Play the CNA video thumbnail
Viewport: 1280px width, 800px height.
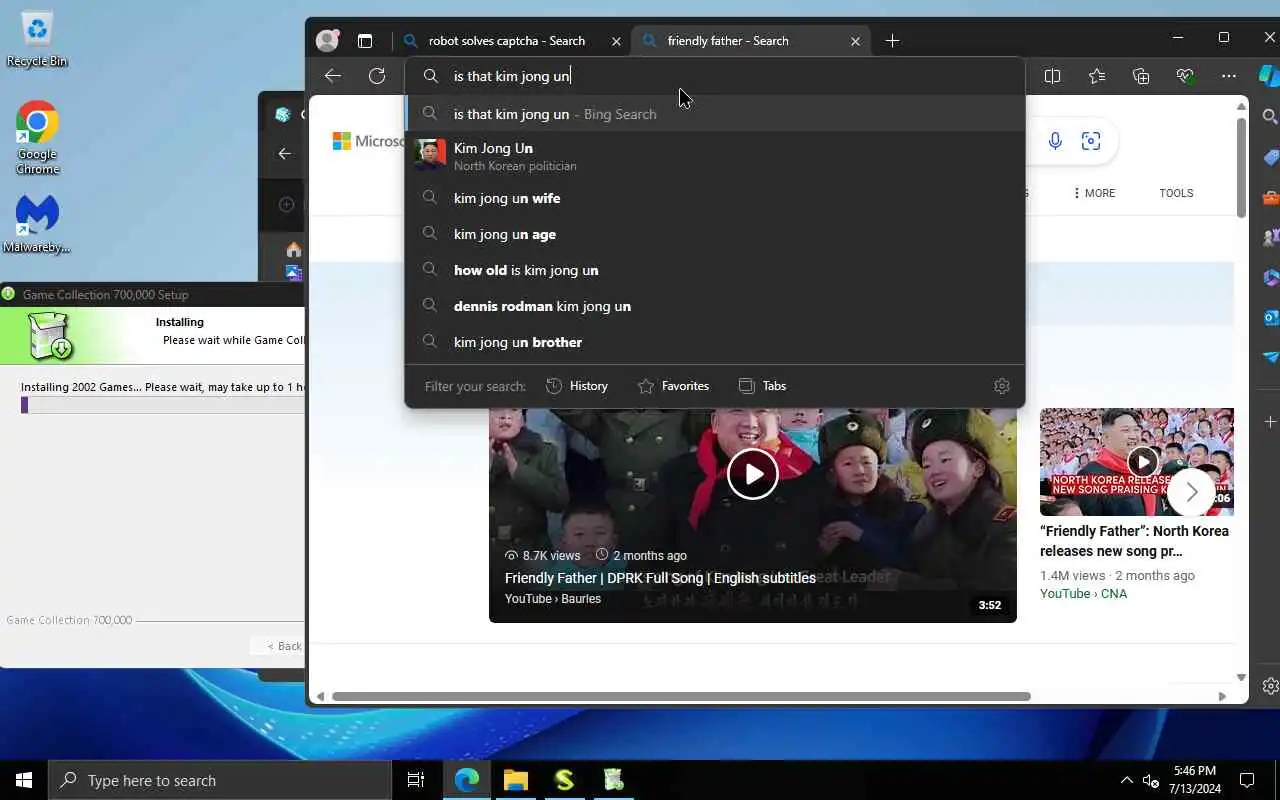(x=1142, y=461)
